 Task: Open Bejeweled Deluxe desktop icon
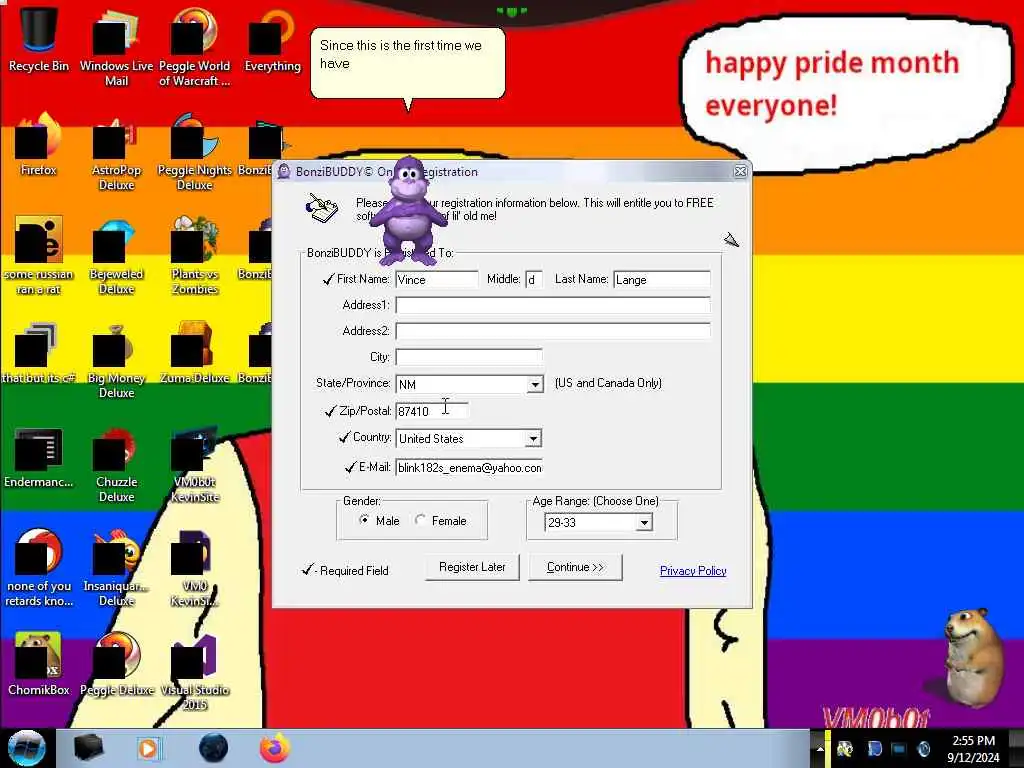click(116, 256)
